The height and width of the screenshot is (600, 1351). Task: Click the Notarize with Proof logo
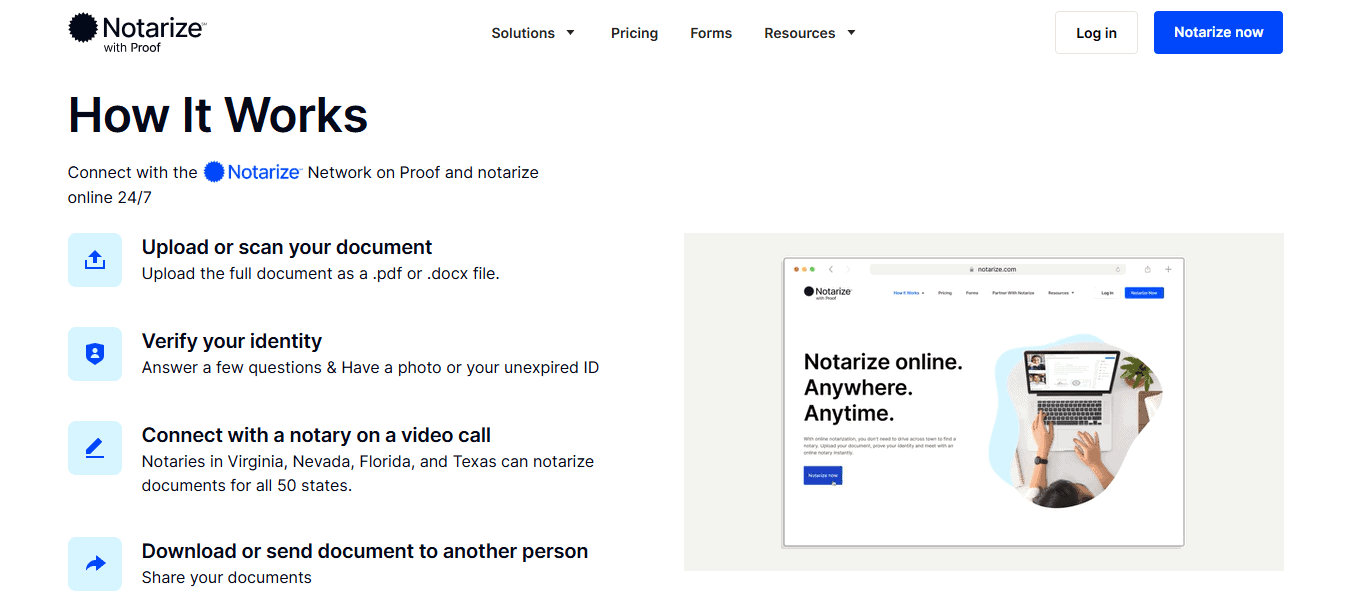click(136, 33)
